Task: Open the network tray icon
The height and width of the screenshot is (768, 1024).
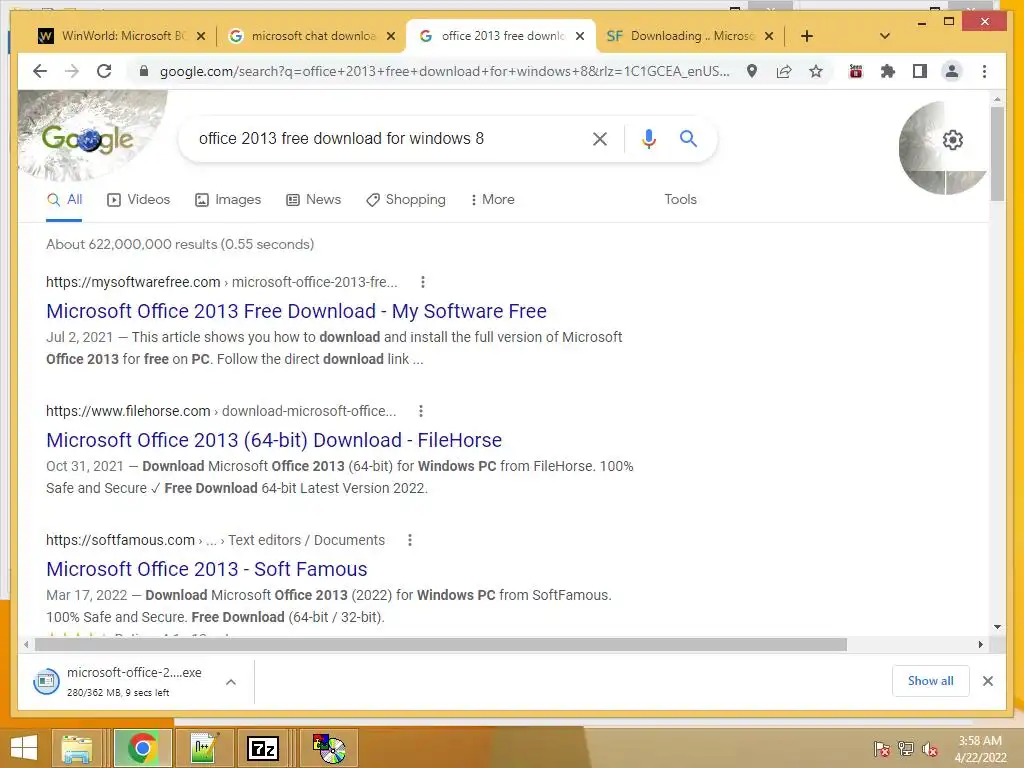Action: [x=906, y=749]
